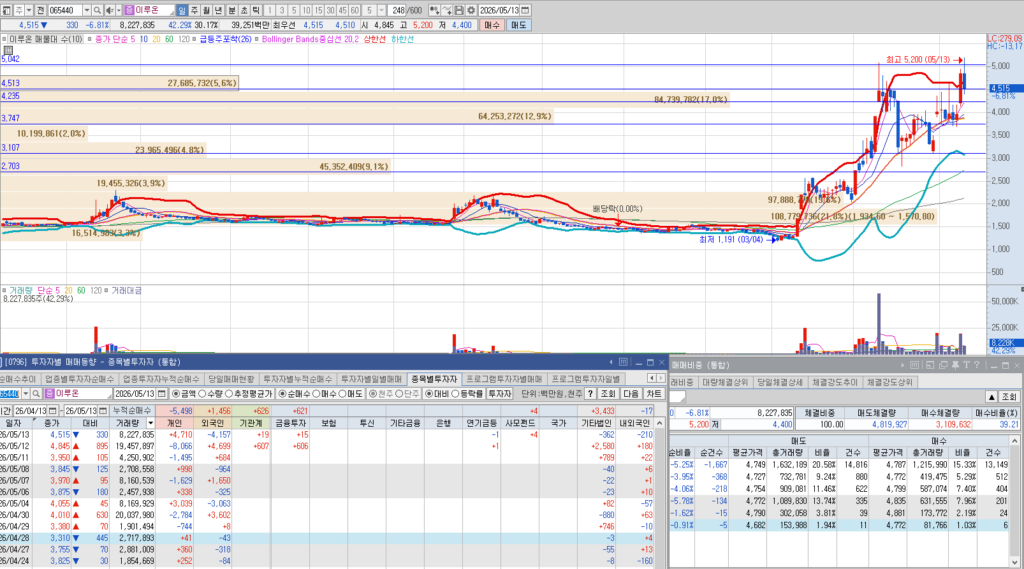Viewport: 1024px width, 569px height.
Task: Select the 금액 radio button
Action: [x=176, y=394]
